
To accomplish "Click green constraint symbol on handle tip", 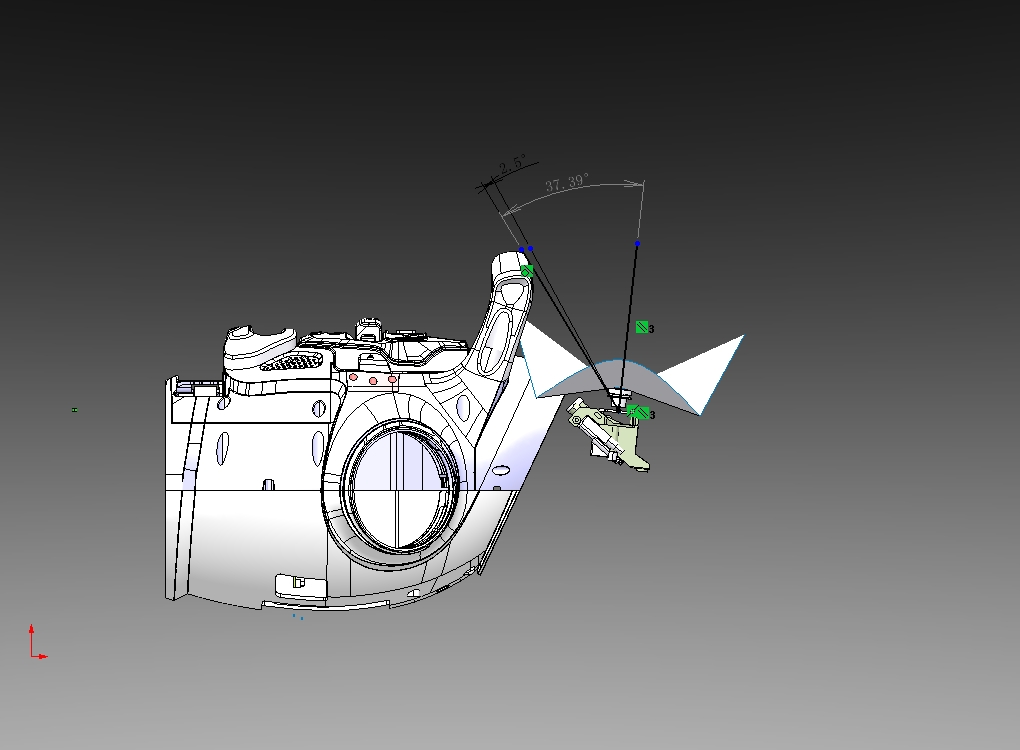I will click(527, 271).
